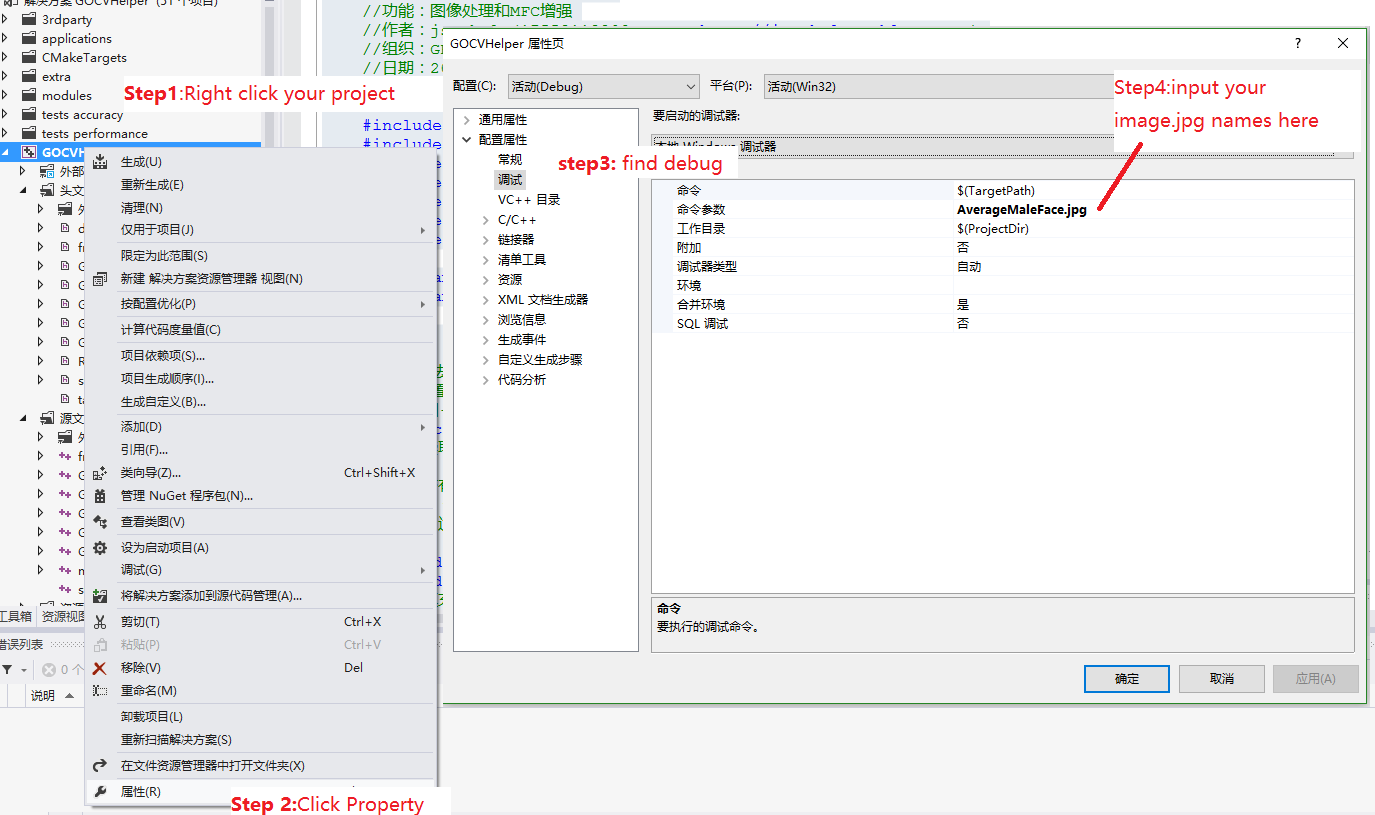The width and height of the screenshot is (1375, 815).
Task: Expand the 生成事件 property node
Action: click(x=486, y=340)
